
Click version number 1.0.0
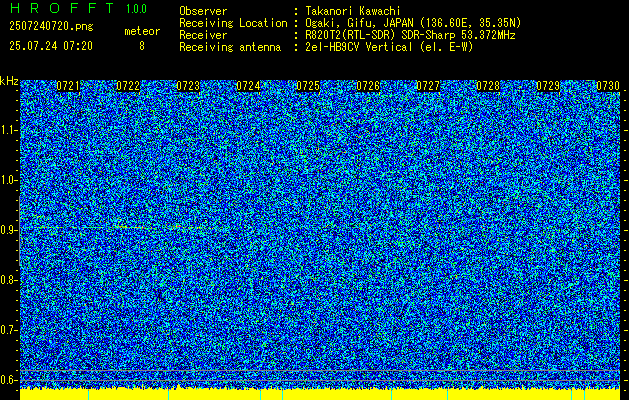tap(136, 9)
